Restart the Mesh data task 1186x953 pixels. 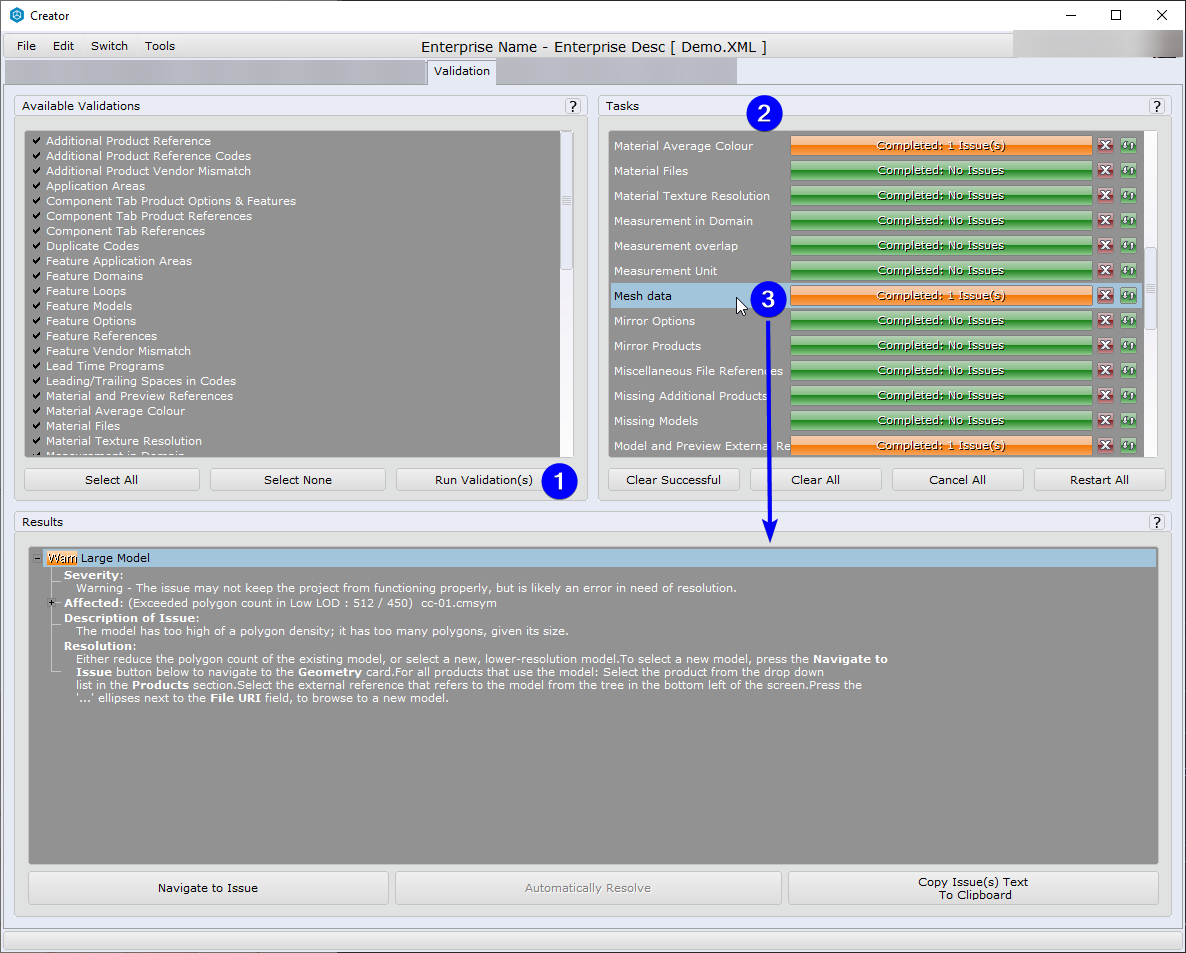[1128, 295]
